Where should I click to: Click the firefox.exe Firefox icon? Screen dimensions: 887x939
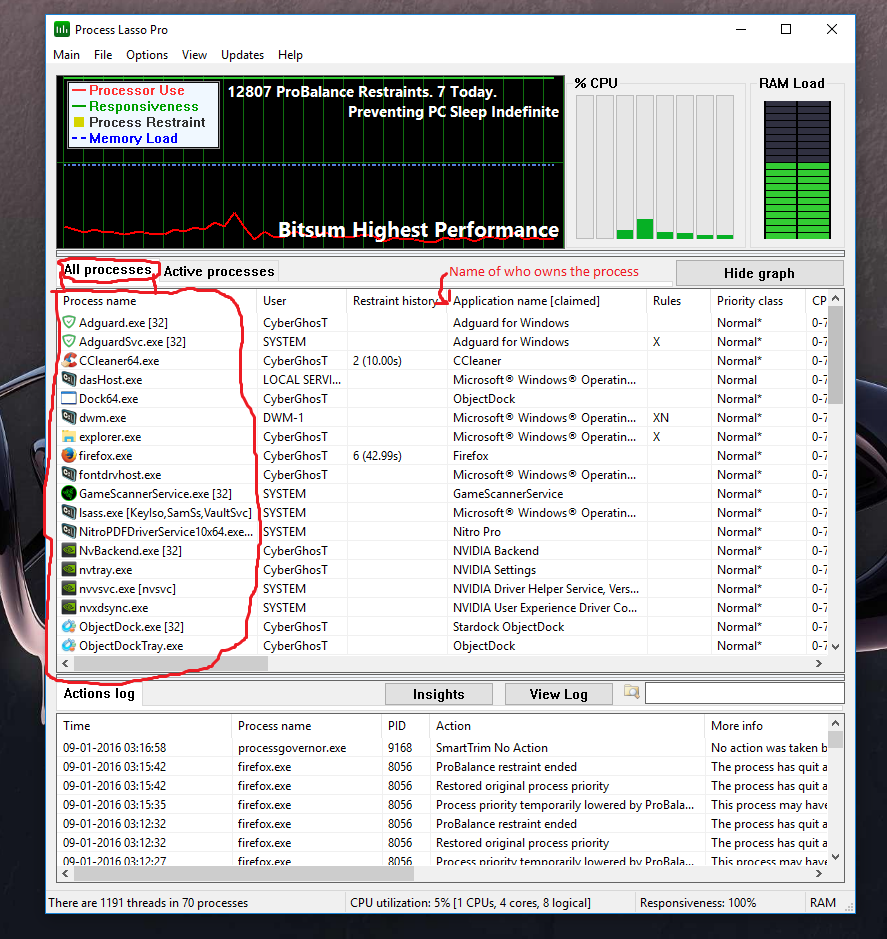(x=69, y=455)
